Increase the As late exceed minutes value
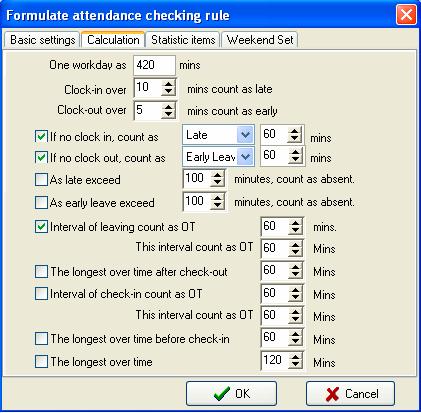The width and height of the screenshot is (421, 413). tap(217, 175)
